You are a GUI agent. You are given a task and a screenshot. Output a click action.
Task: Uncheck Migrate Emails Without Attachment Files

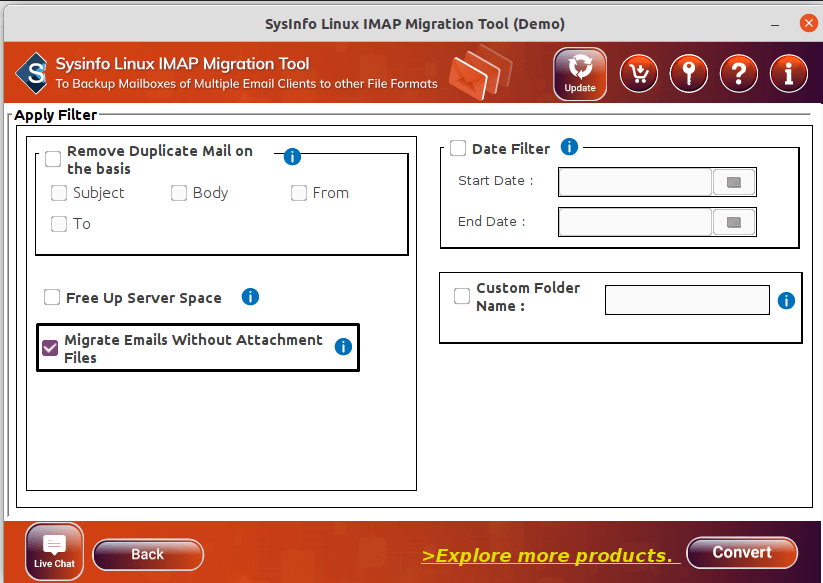click(50, 348)
